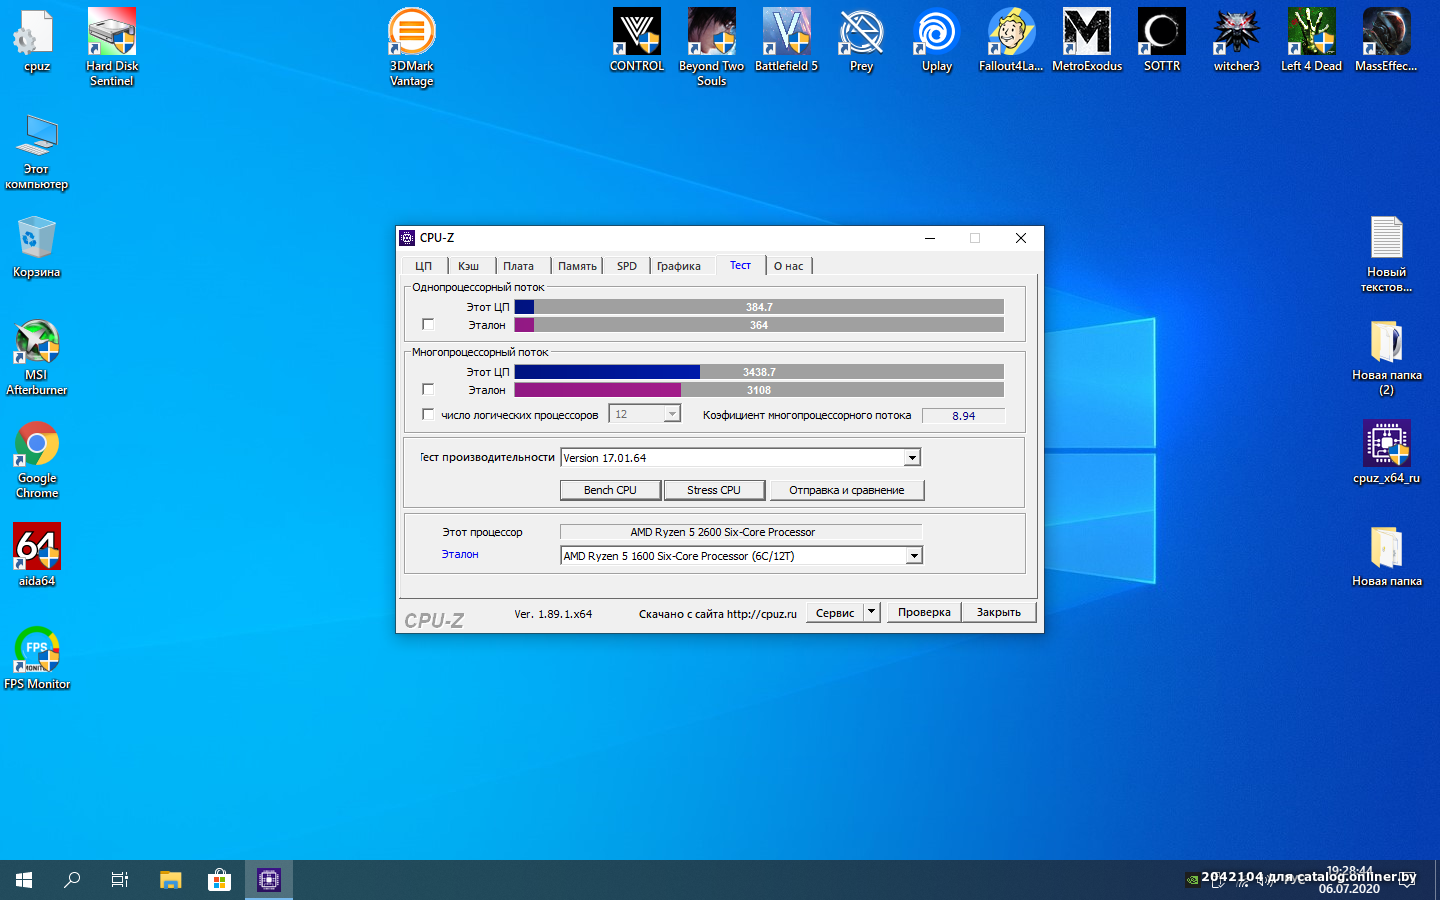Click Закрыть button
Screen dimensions: 1440x900
[999, 612]
